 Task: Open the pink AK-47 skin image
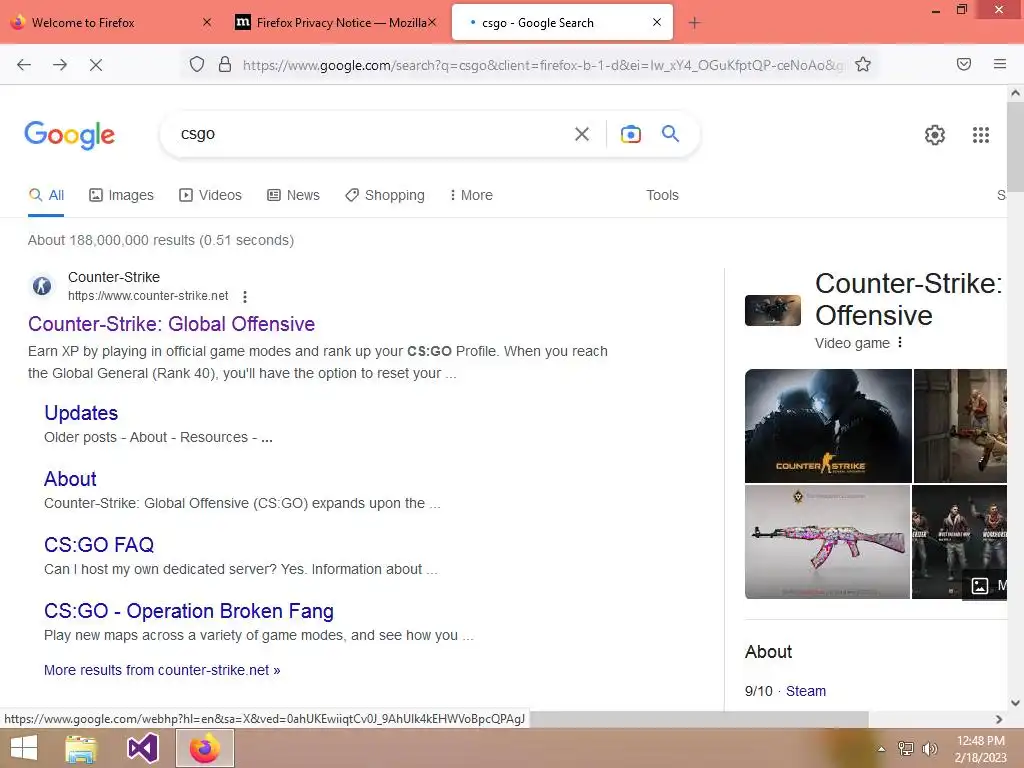827,542
